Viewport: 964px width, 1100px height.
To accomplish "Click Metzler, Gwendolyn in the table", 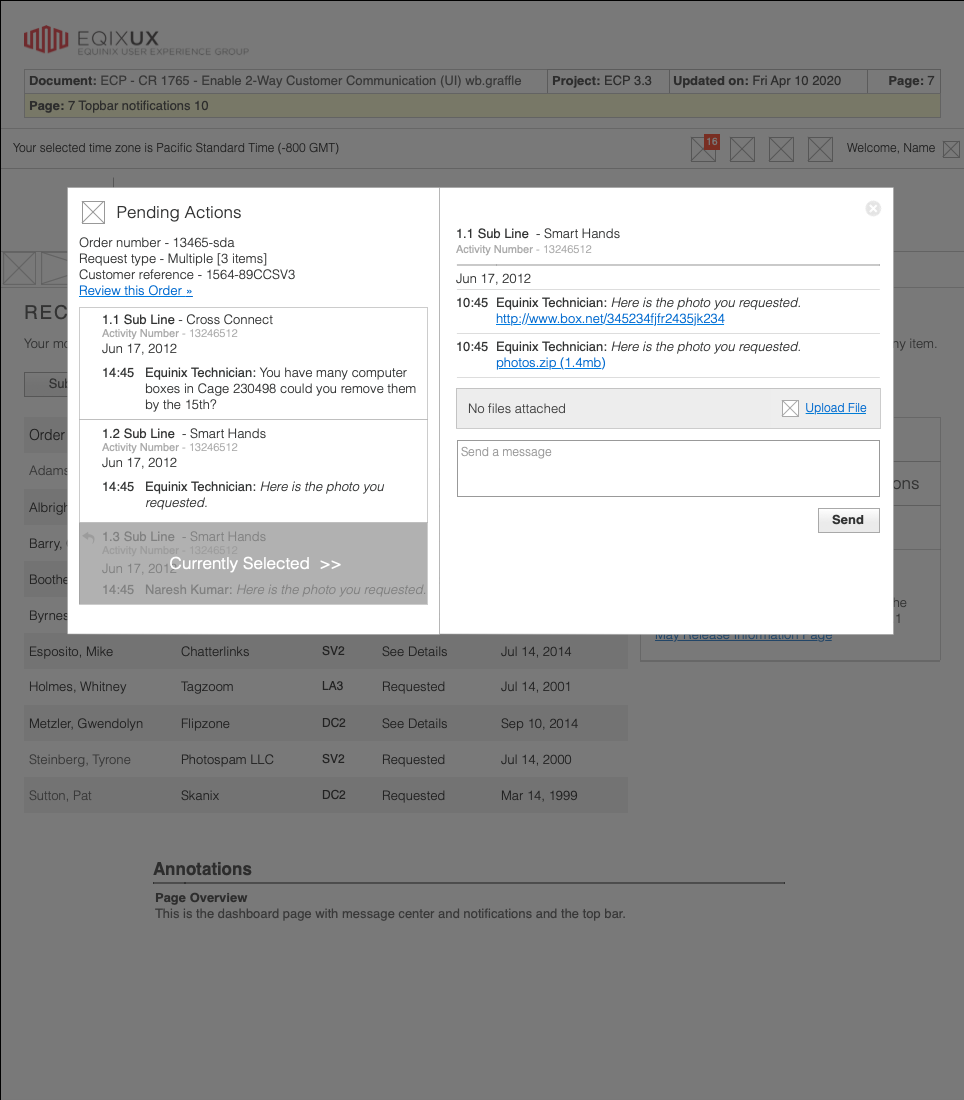I will [x=86, y=723].
